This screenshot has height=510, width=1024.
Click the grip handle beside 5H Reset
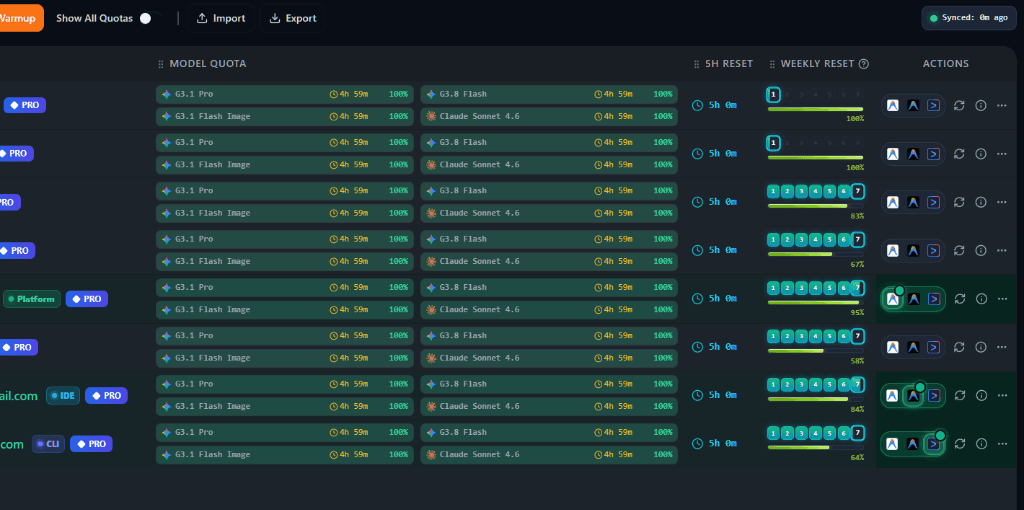click(697, 64)
